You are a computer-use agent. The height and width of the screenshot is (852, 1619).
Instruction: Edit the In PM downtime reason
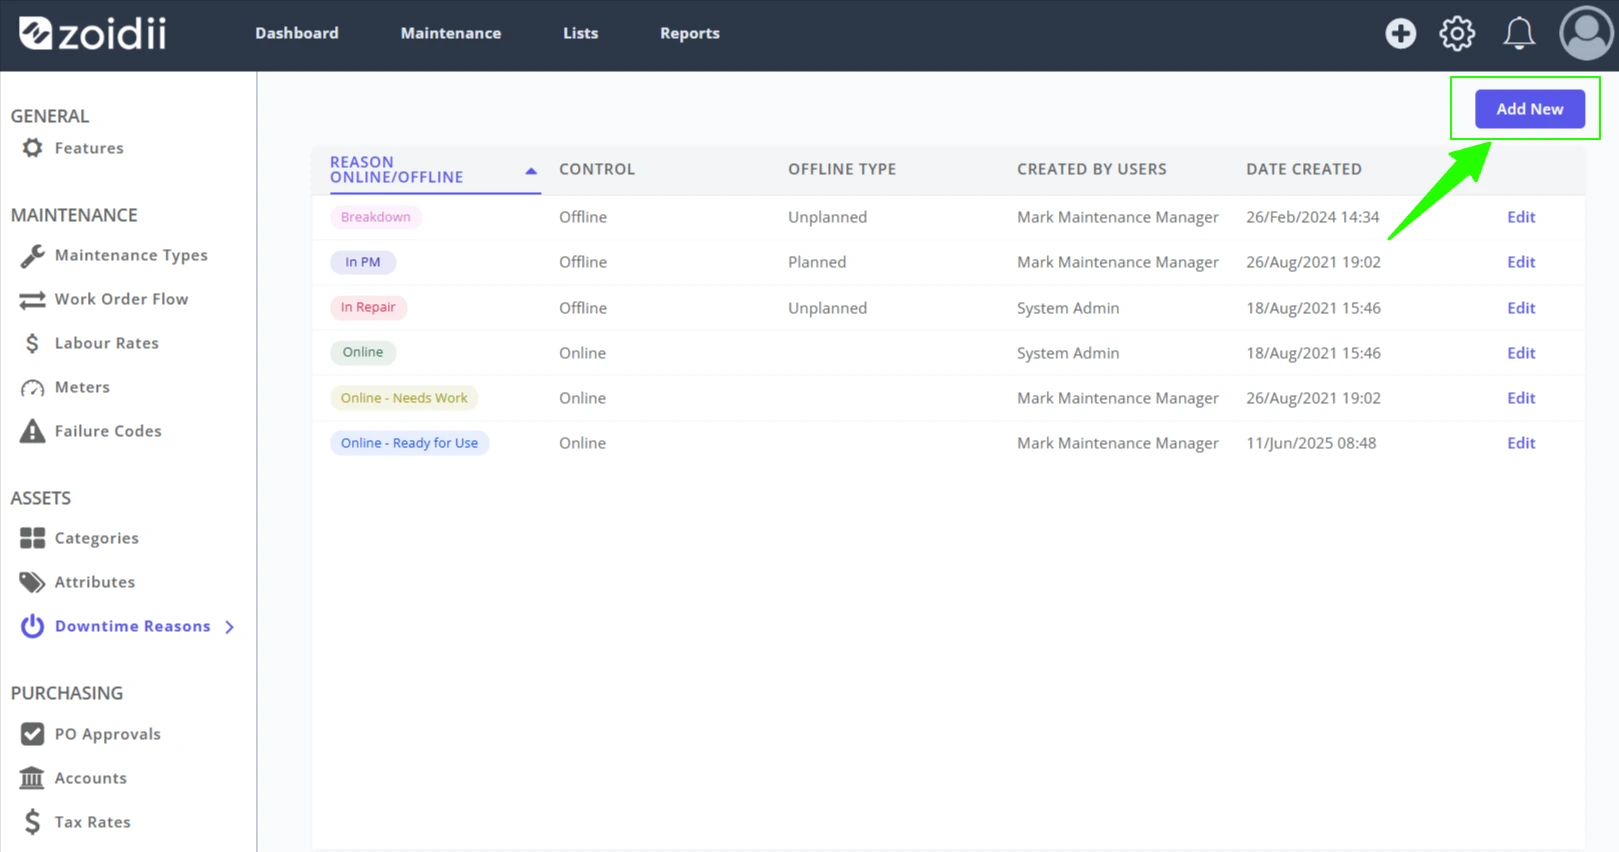pyautogui.click(x=1521, y=262)
